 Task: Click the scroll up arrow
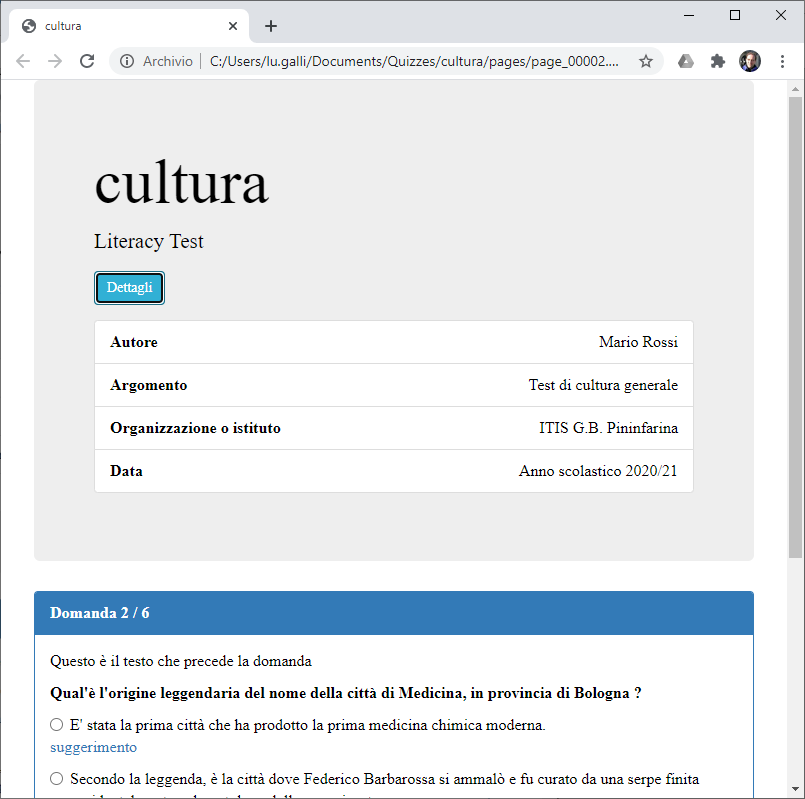click(x=795, y=89)
